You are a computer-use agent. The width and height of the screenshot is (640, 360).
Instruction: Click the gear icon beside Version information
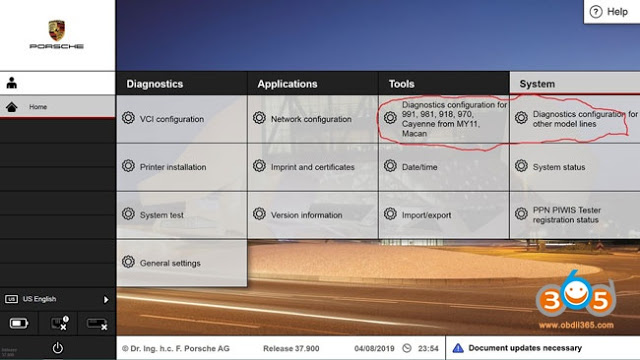click(259, 214)
